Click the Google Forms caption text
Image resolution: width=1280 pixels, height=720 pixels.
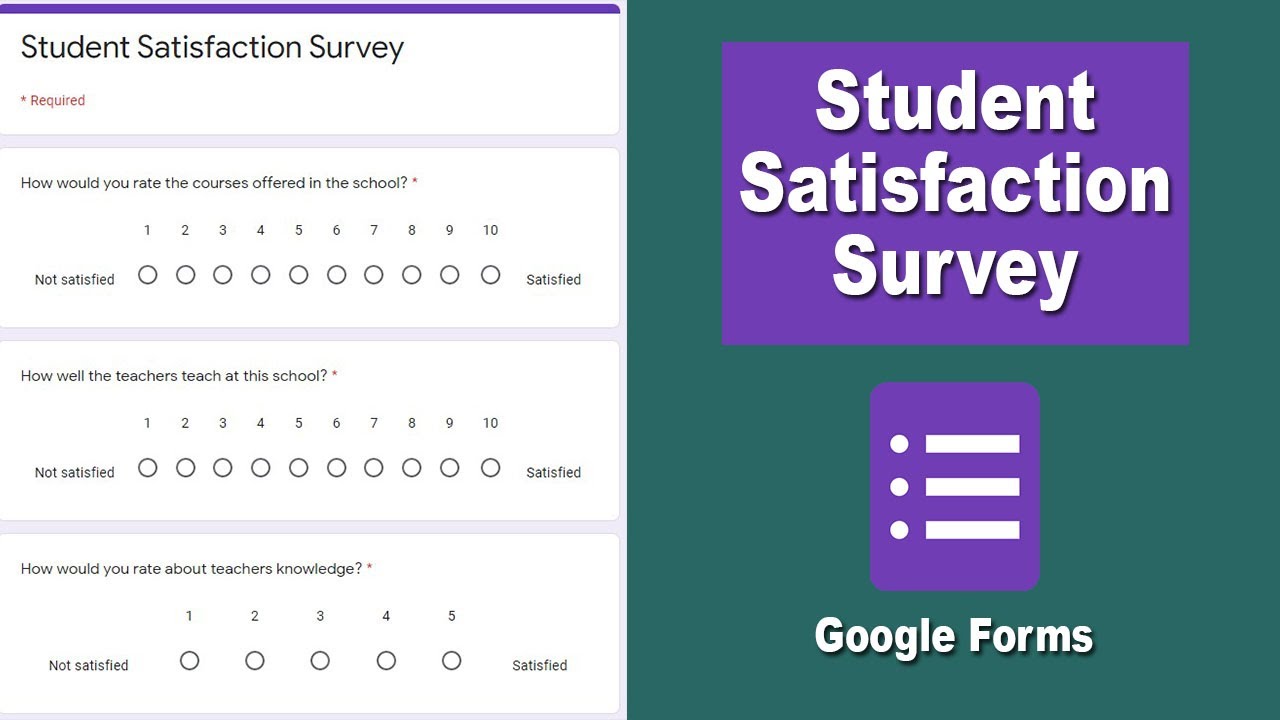(x=954, y=636)
